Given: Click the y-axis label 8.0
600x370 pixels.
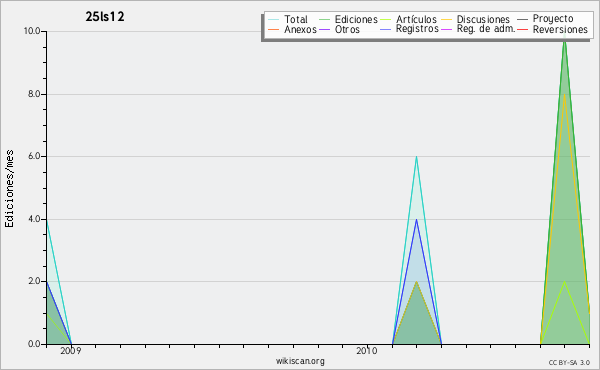Looking at the screenshot, I should [34, 94].
